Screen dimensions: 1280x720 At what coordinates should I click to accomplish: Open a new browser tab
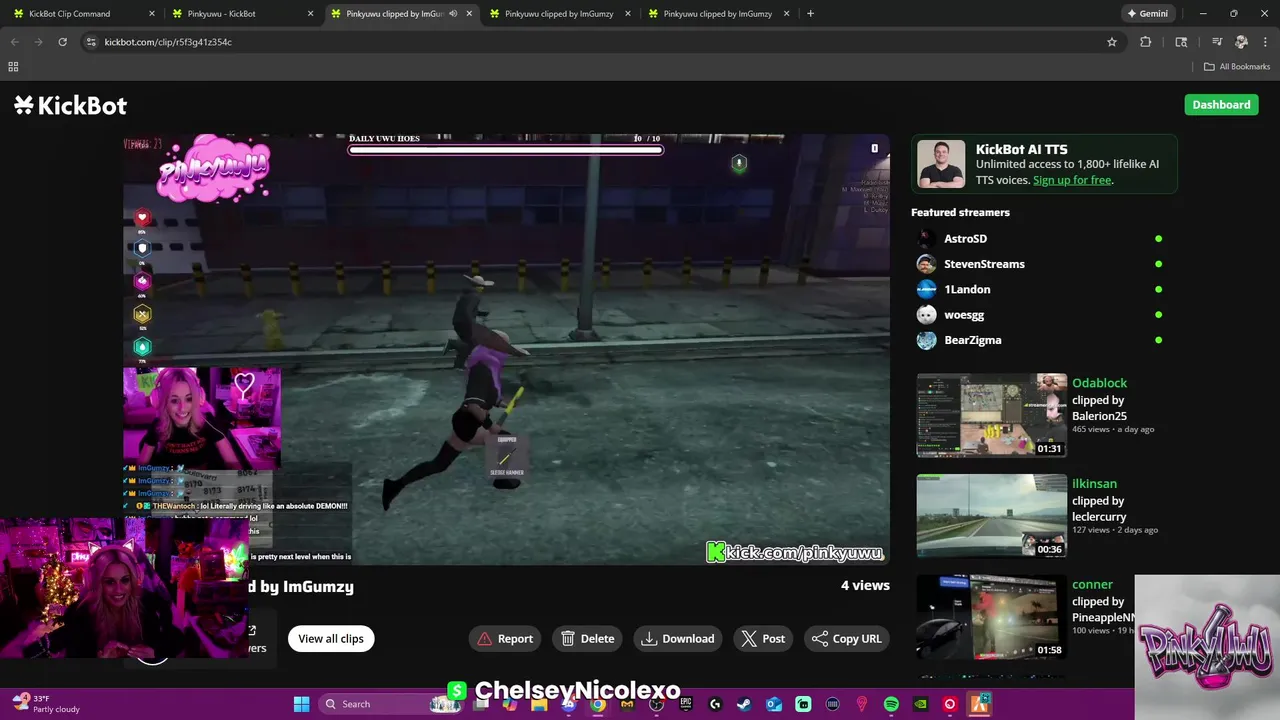pyautogui.click(x=810, y=14)
